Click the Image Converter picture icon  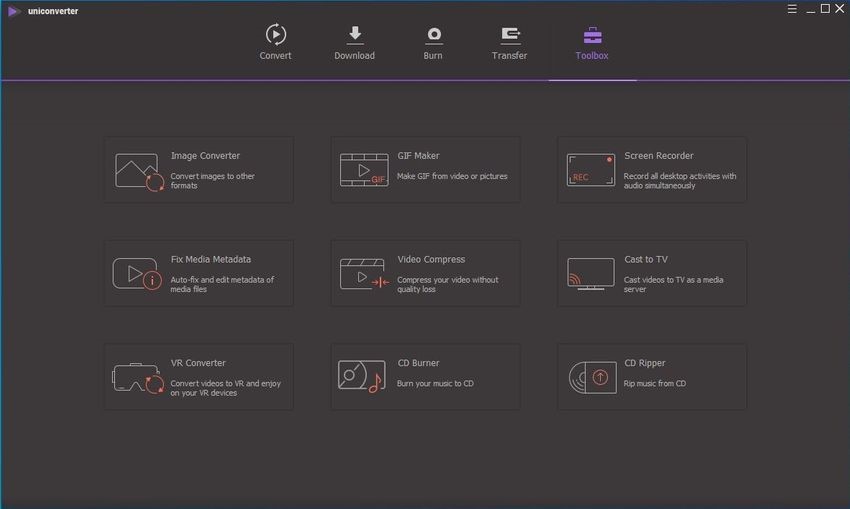click(138, 171)
